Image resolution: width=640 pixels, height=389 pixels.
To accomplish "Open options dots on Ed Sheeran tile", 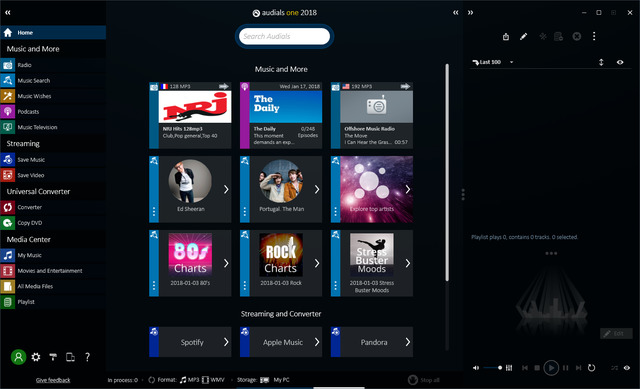I will (154, 211).
